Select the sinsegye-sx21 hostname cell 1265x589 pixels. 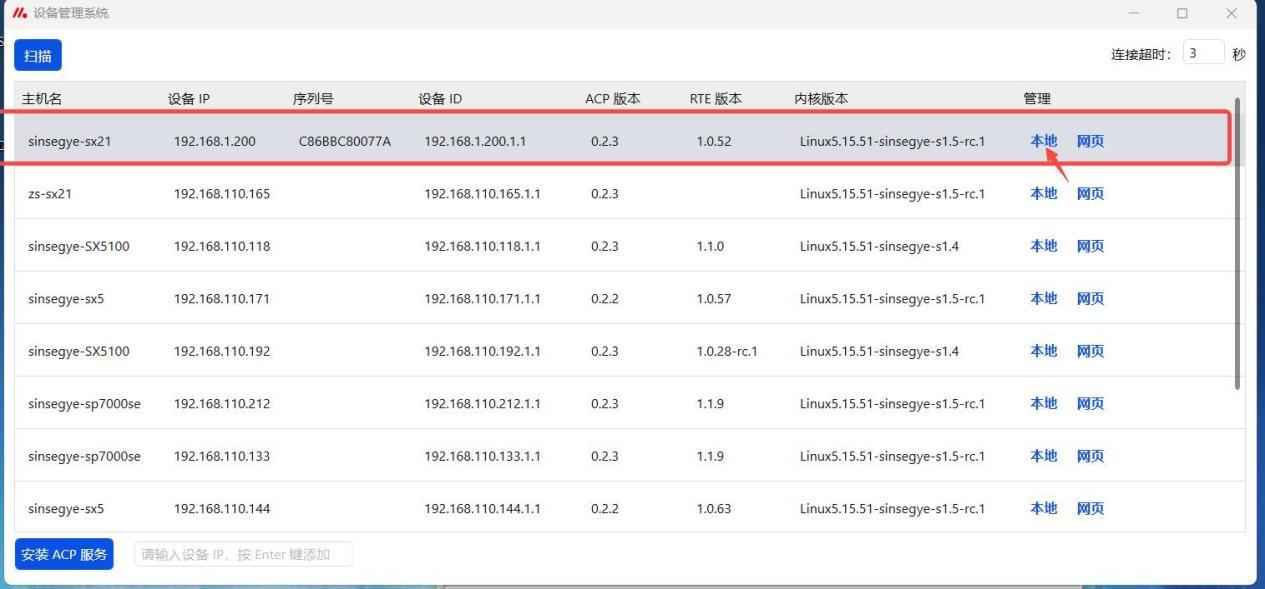pos(70,141)
